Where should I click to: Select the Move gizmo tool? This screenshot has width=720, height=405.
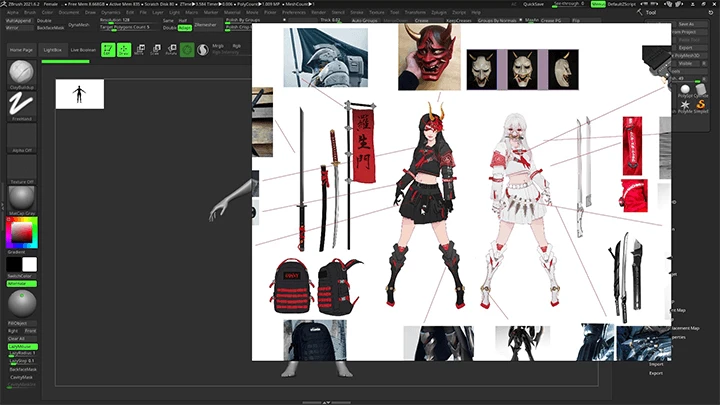tap(140, 50)
